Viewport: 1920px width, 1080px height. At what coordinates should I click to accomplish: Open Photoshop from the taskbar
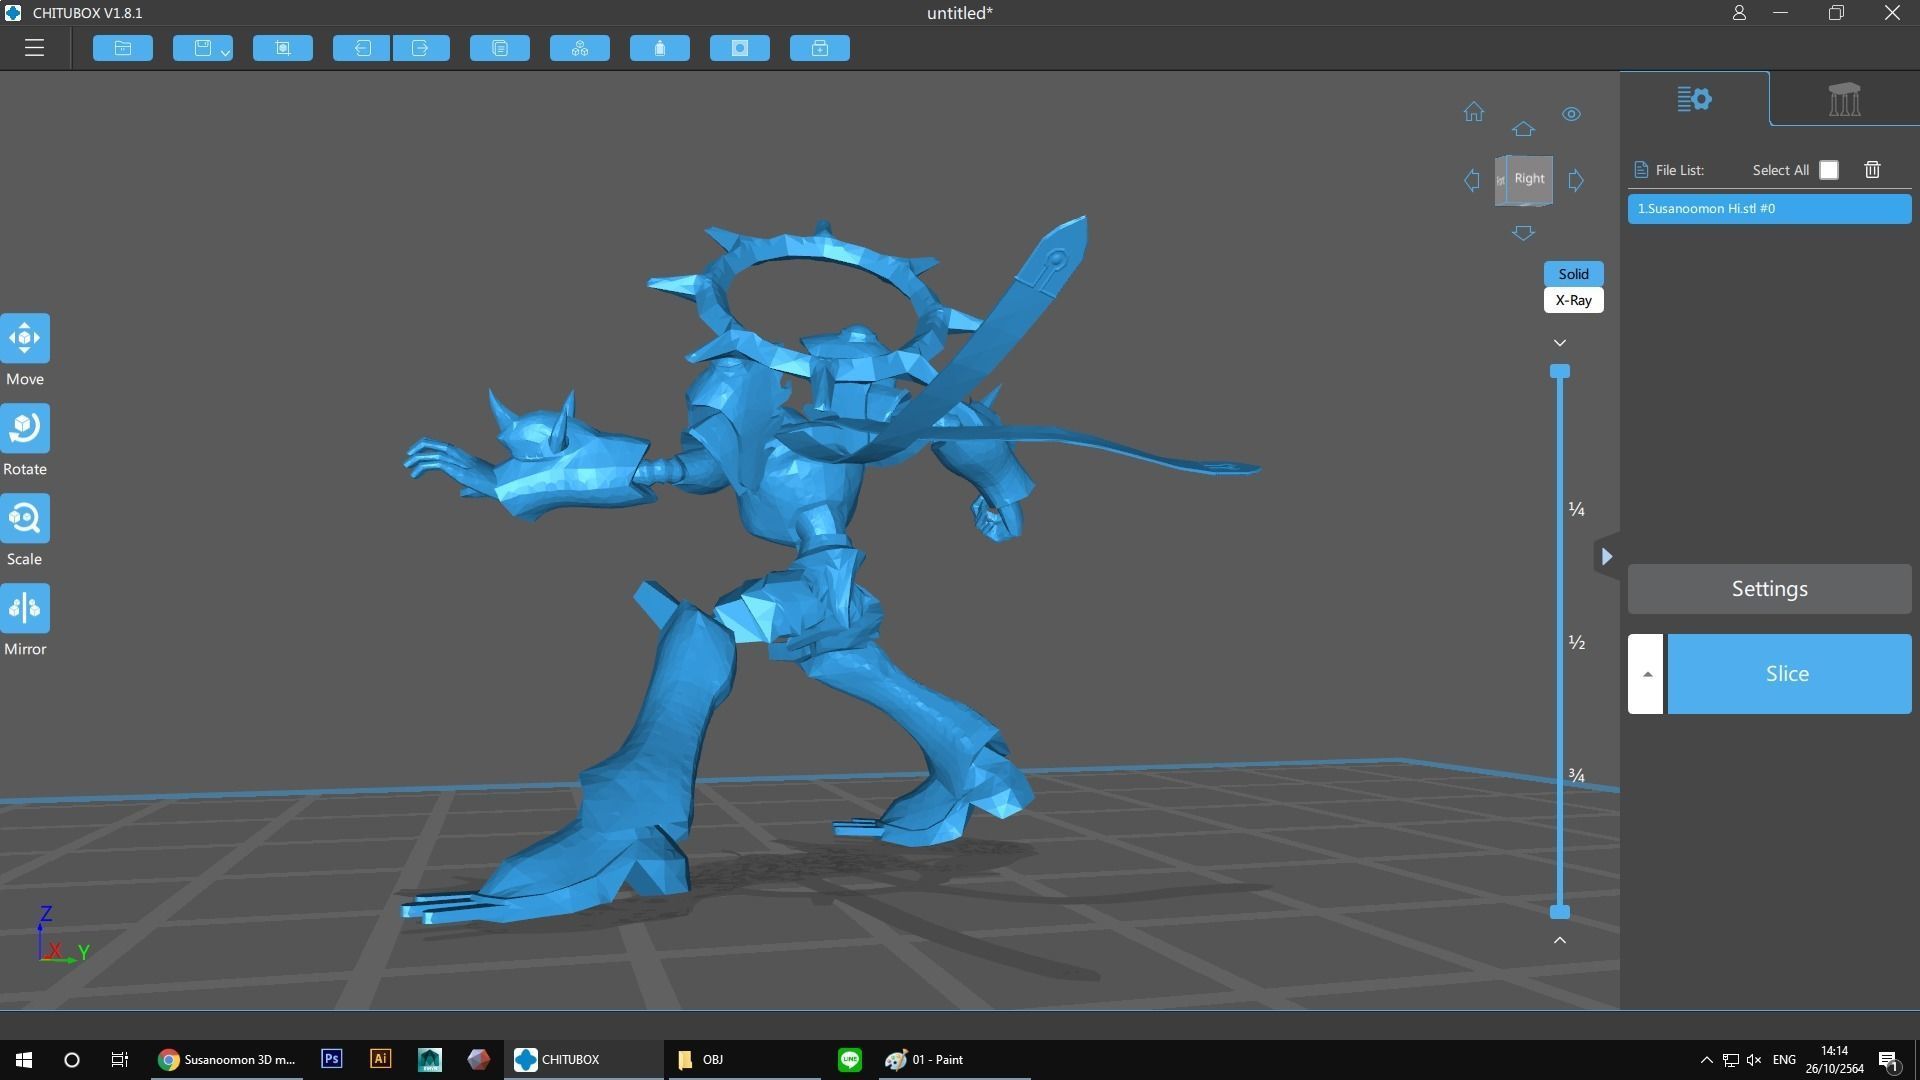(x=332, y=1059)
